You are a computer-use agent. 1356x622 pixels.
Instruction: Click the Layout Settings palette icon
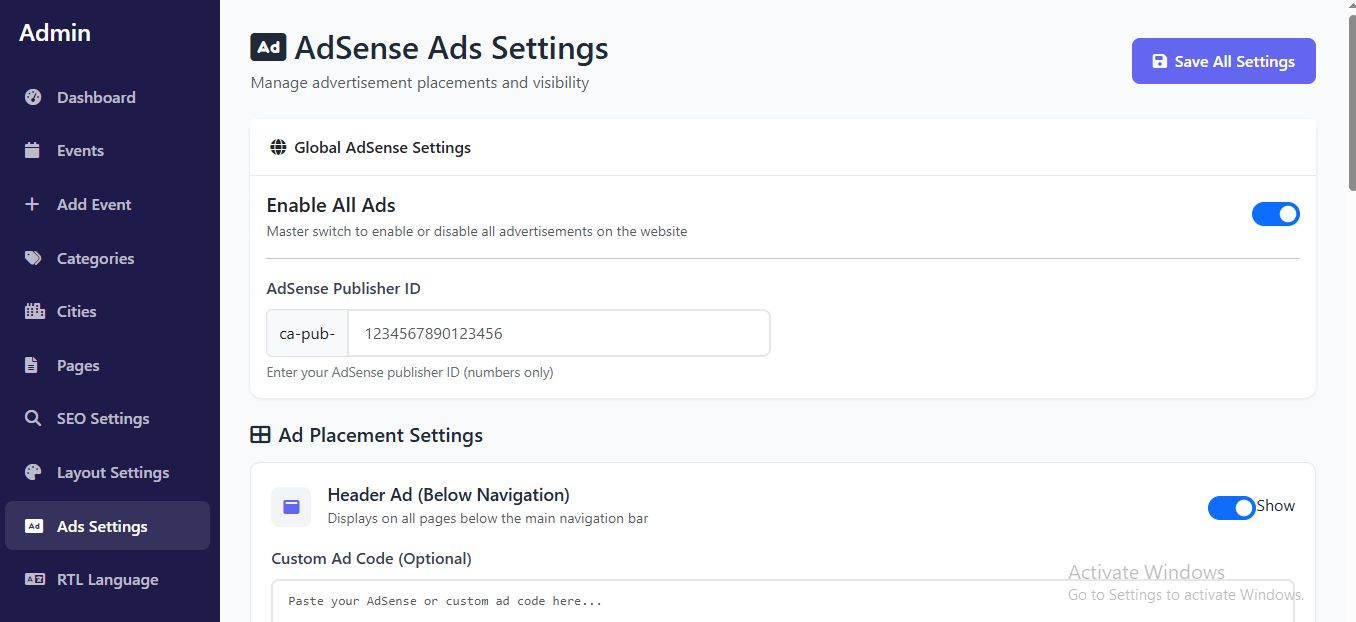point(33,472)
